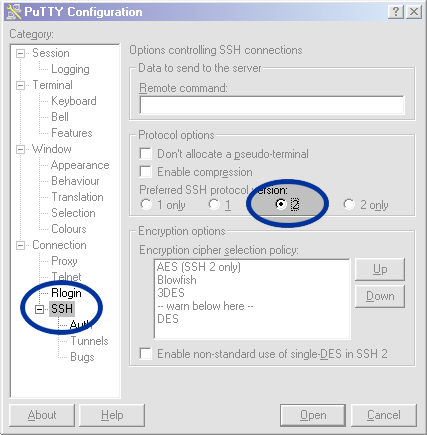Select 3DES in the cipher list
This screenshot has width=427, height=435.
(x=171, y=293)
